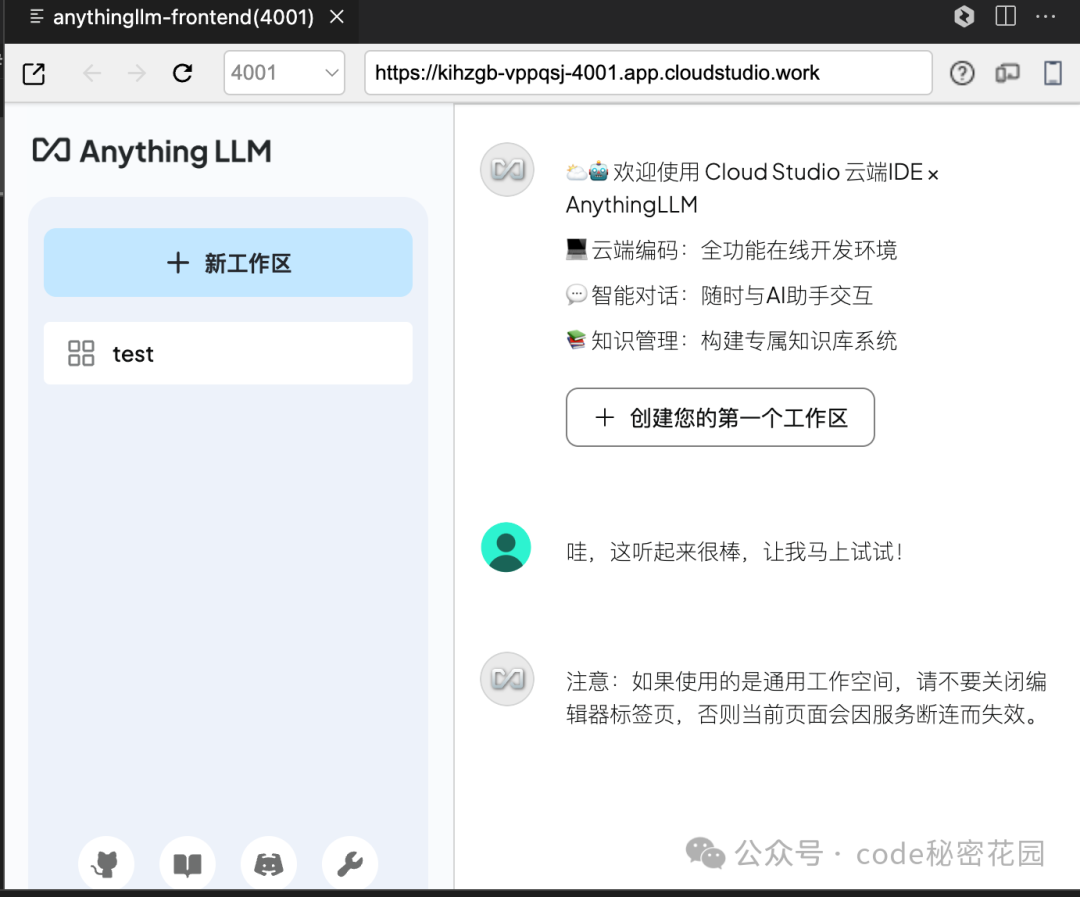Open the GitHub icon in sidebar footer

106,864
